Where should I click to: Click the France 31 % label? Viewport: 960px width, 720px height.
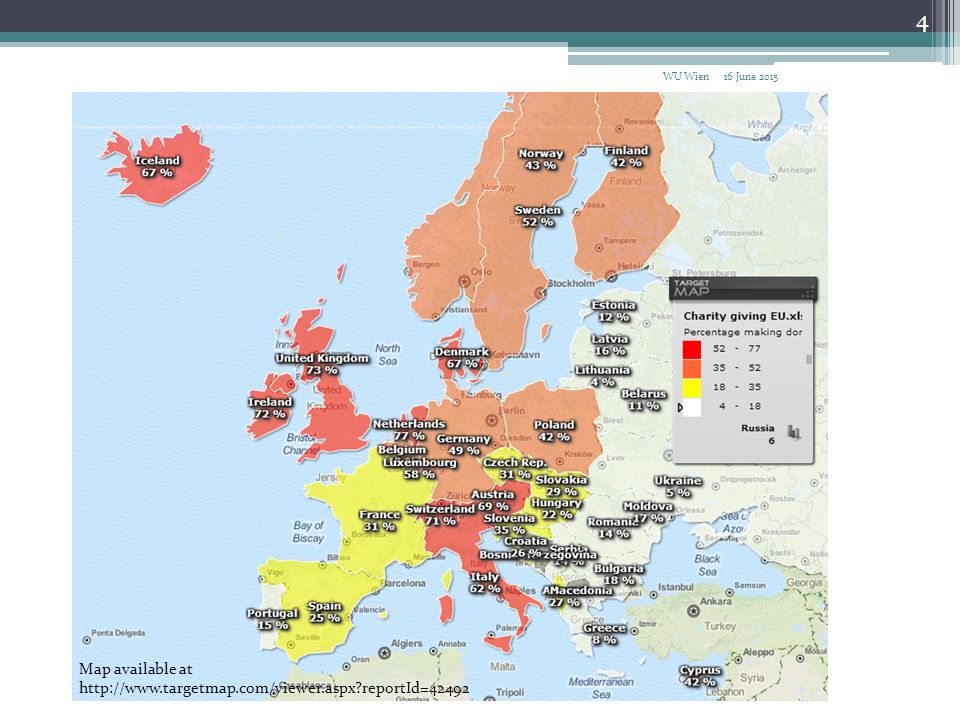[x=379, y=520]
